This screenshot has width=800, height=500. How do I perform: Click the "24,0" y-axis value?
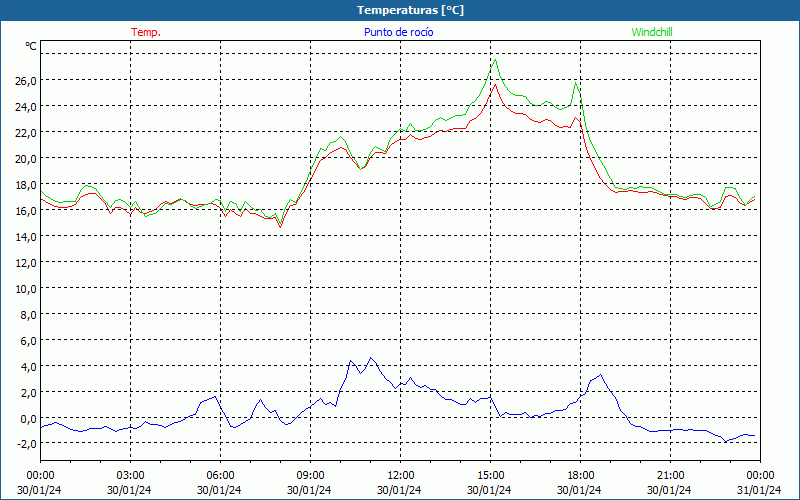26,107
